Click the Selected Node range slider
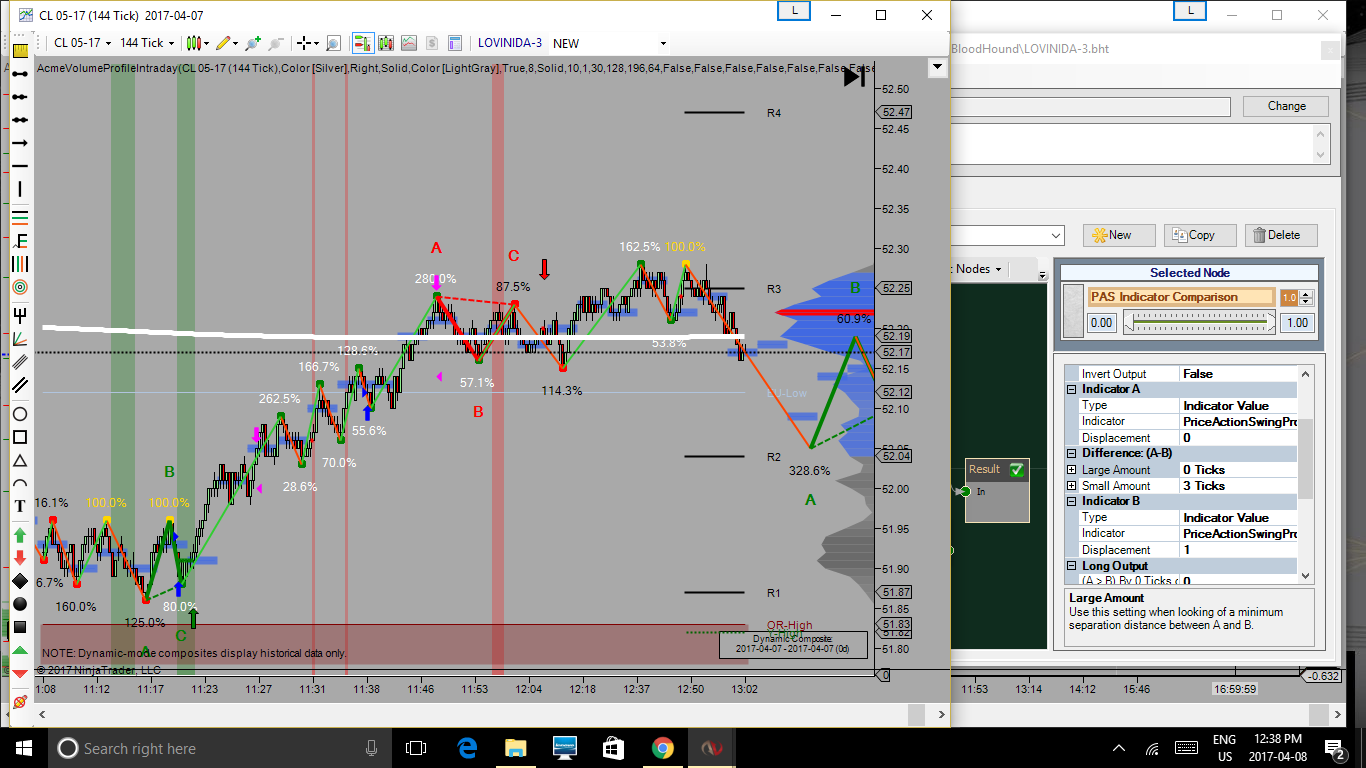The image size is (1366, 768). 1198,322
